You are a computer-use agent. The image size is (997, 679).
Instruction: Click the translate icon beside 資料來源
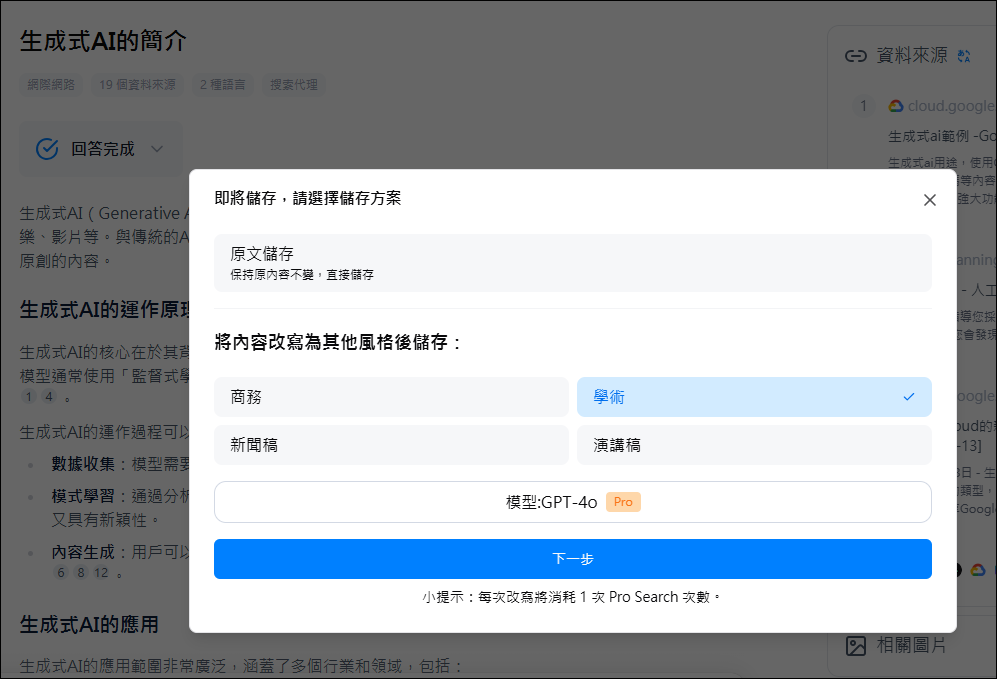[x=964, y=56]
